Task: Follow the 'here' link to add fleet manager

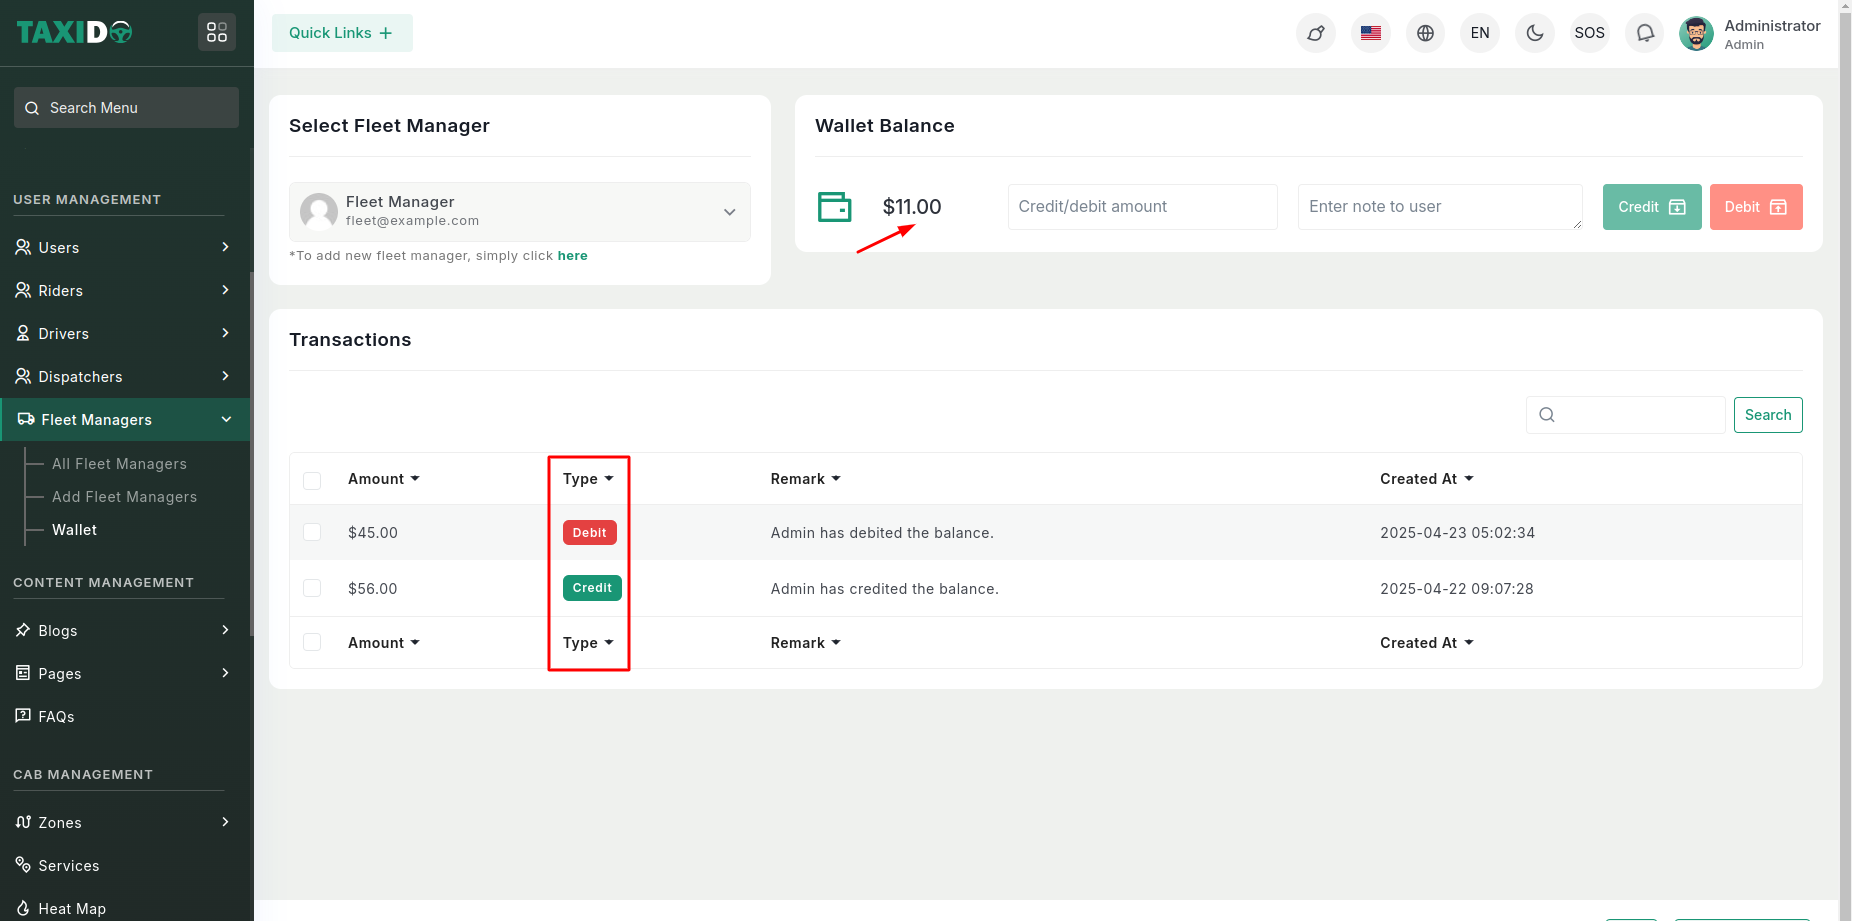Action: 572,256
